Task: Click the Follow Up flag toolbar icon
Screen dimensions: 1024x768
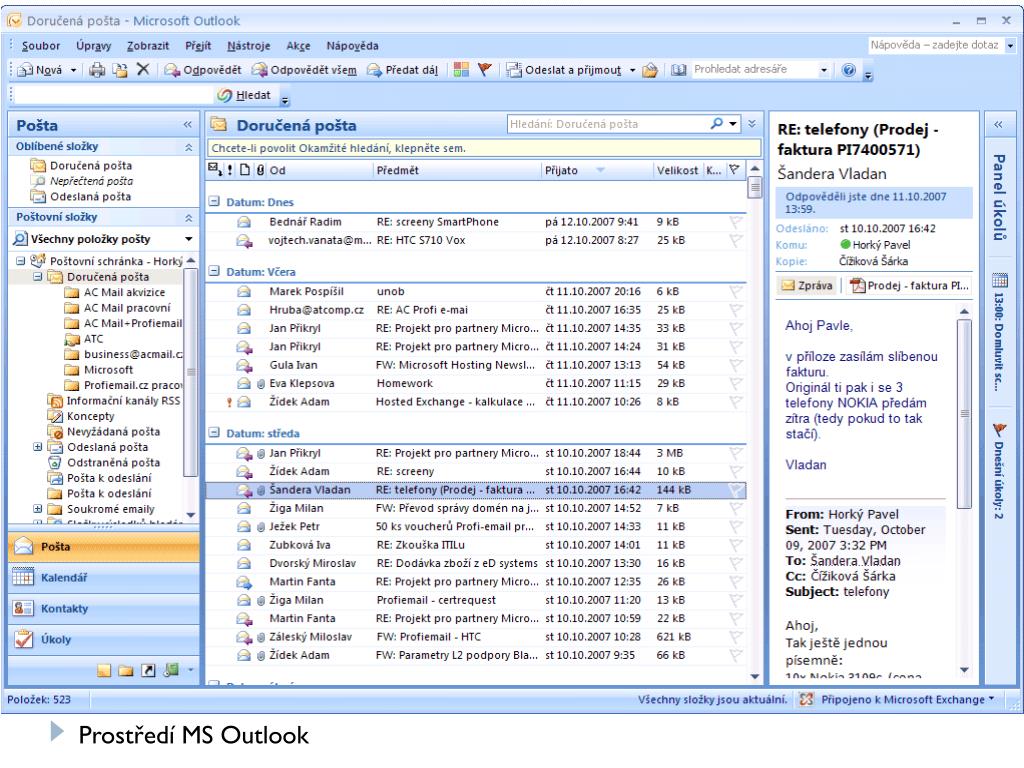Action: (x=485, y=69)
